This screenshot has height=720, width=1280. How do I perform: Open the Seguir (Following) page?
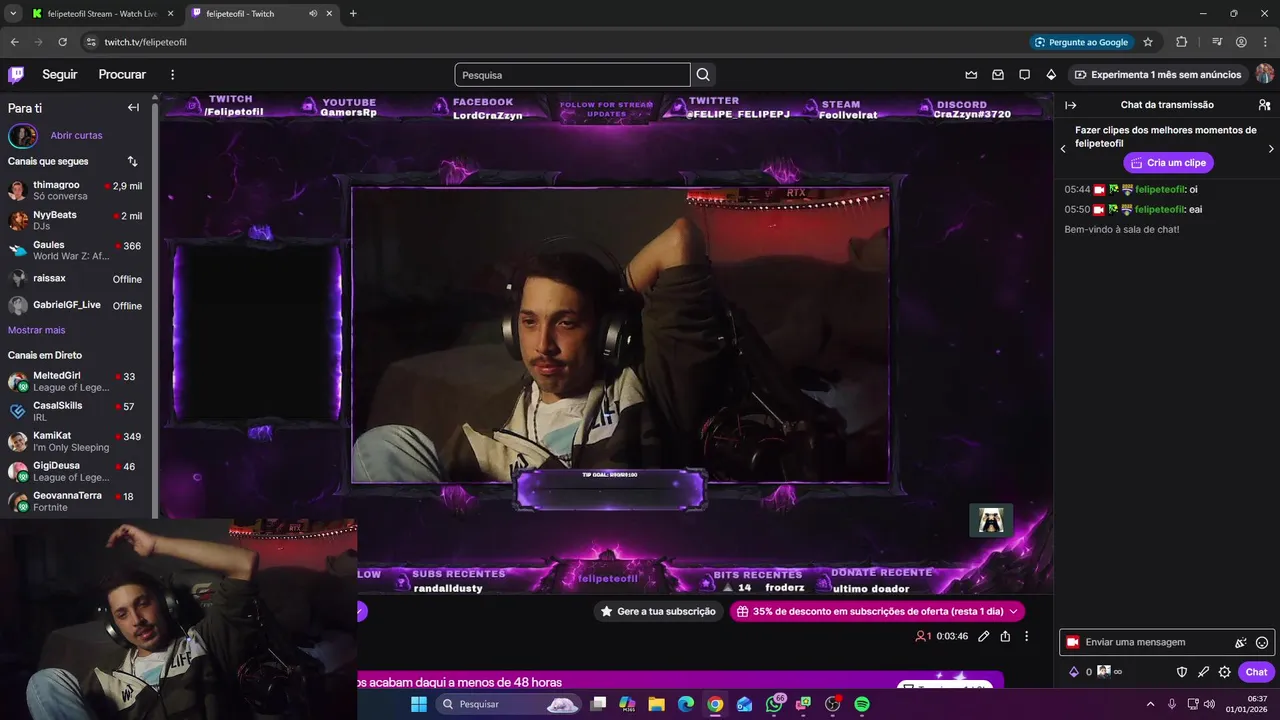60,75
